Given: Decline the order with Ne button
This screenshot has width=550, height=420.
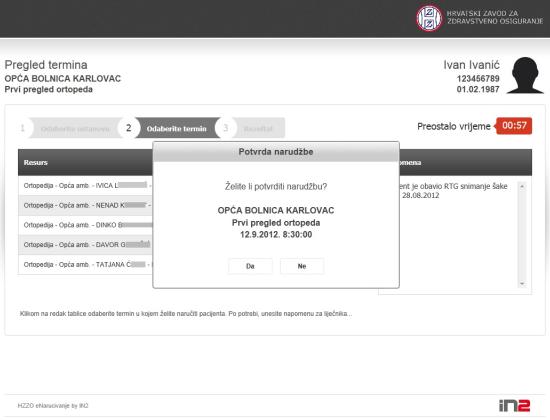Looking at the screenshot, I should [x=302, y=266].
